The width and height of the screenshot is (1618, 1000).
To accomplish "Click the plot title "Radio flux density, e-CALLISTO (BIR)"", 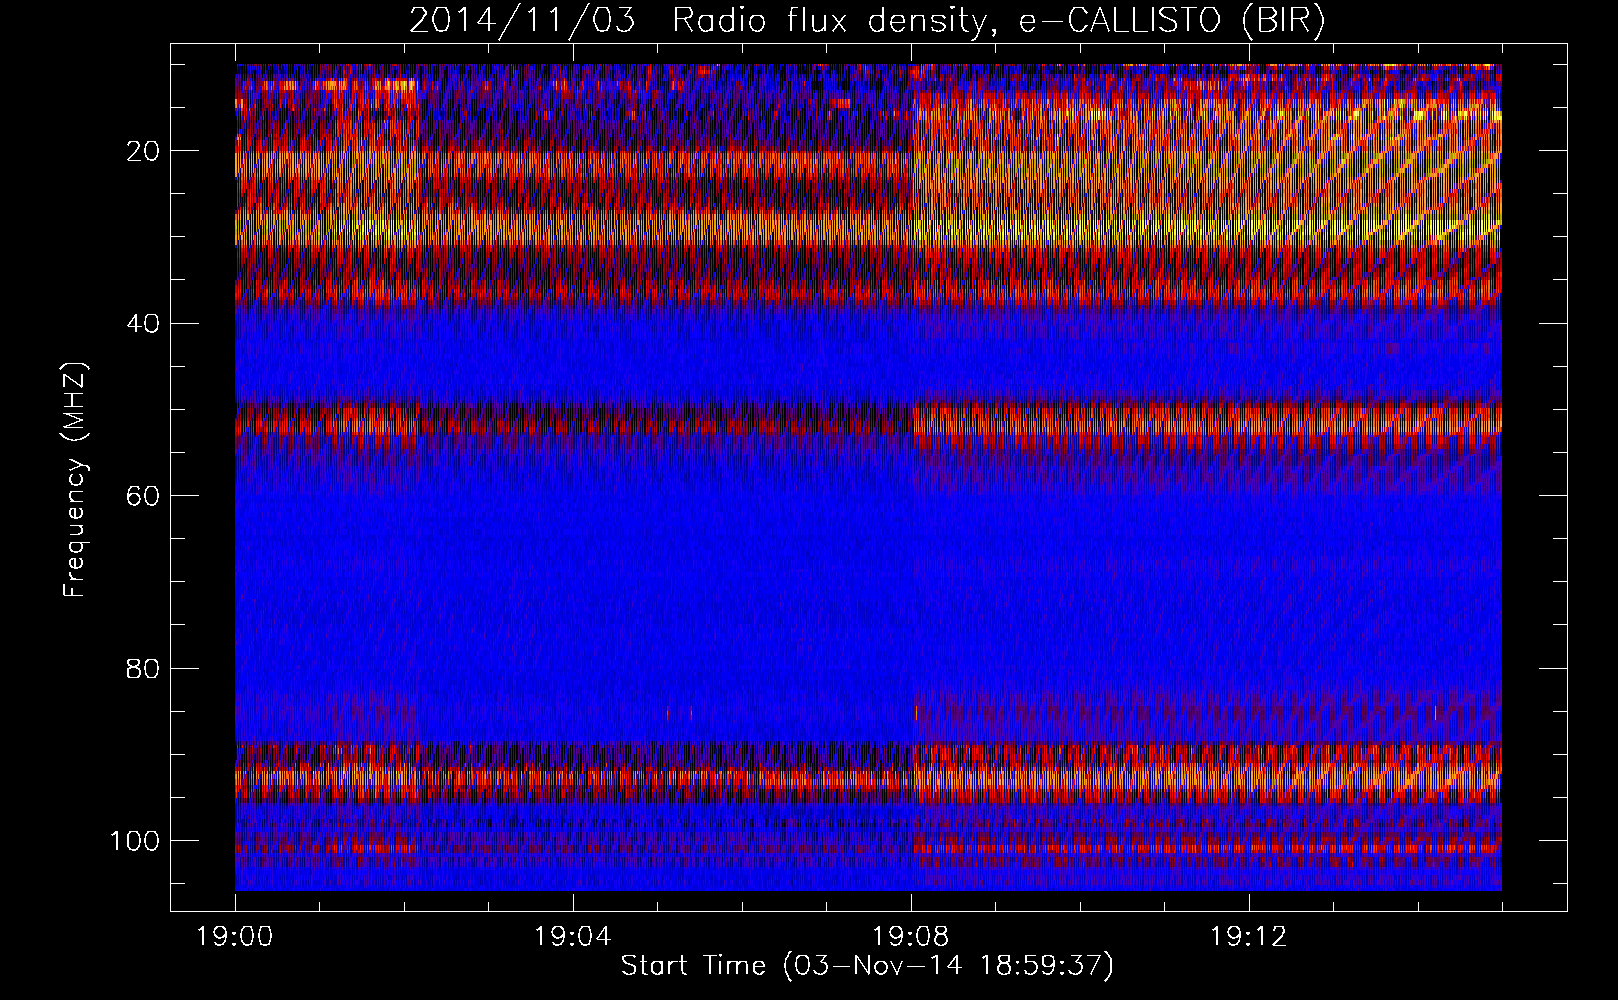I will click(998, 21).
